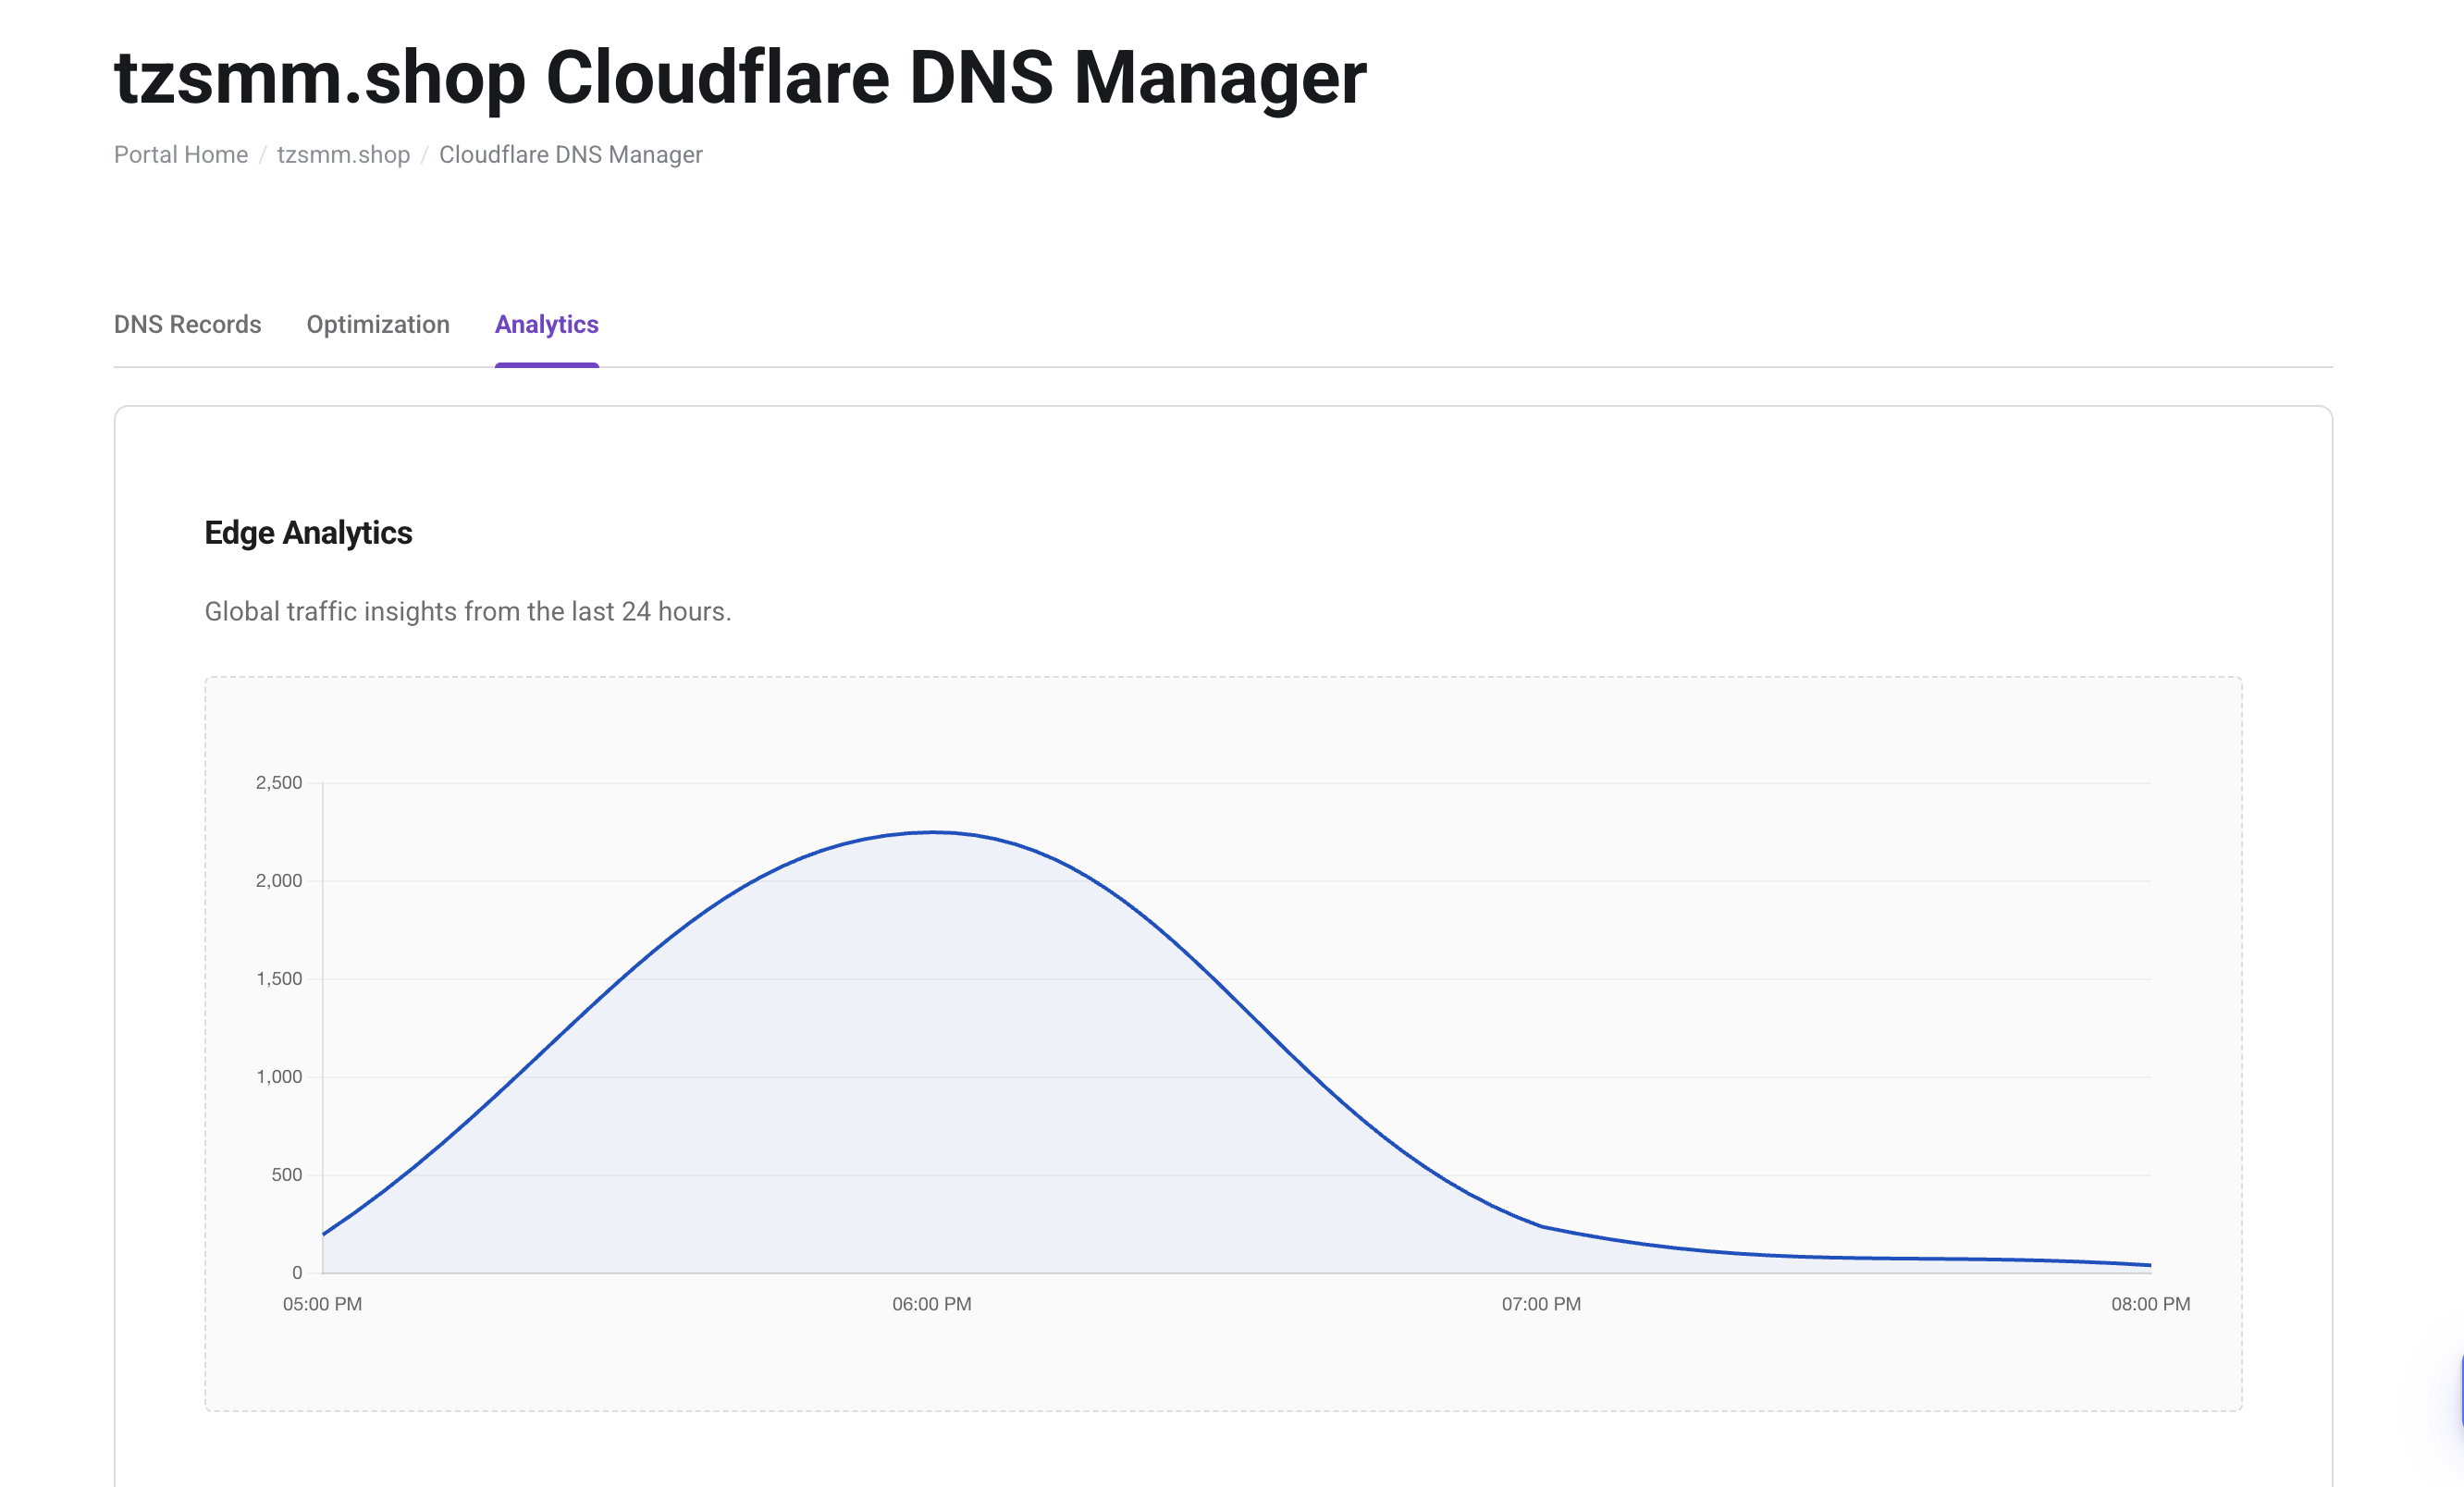Click the Global traffic insights description text
Image resolution: width=2464 pixels, height=1487 pixels.
tap(467, 611)
